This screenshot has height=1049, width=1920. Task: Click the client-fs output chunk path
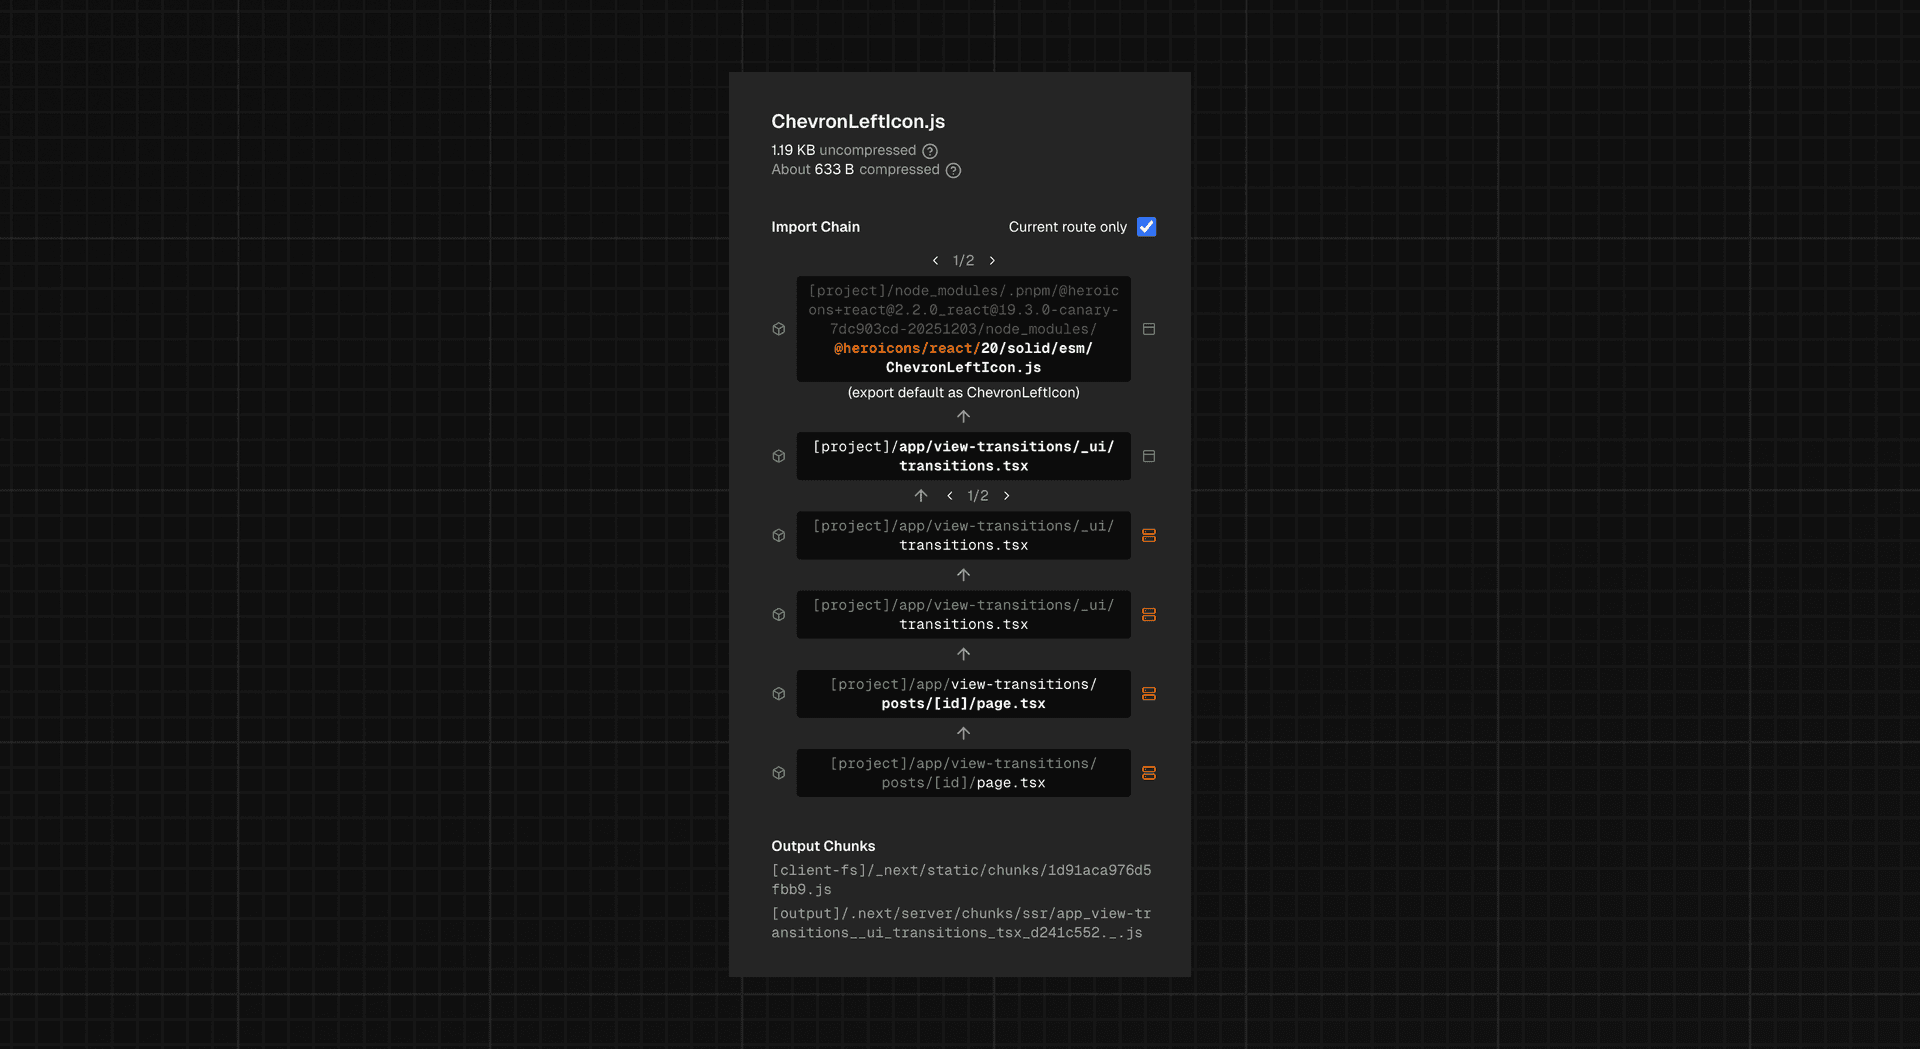click(x=961, y=879)
